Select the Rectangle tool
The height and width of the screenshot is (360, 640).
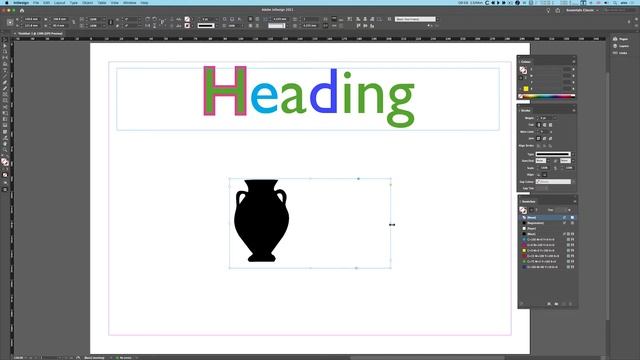click(5, 101)
